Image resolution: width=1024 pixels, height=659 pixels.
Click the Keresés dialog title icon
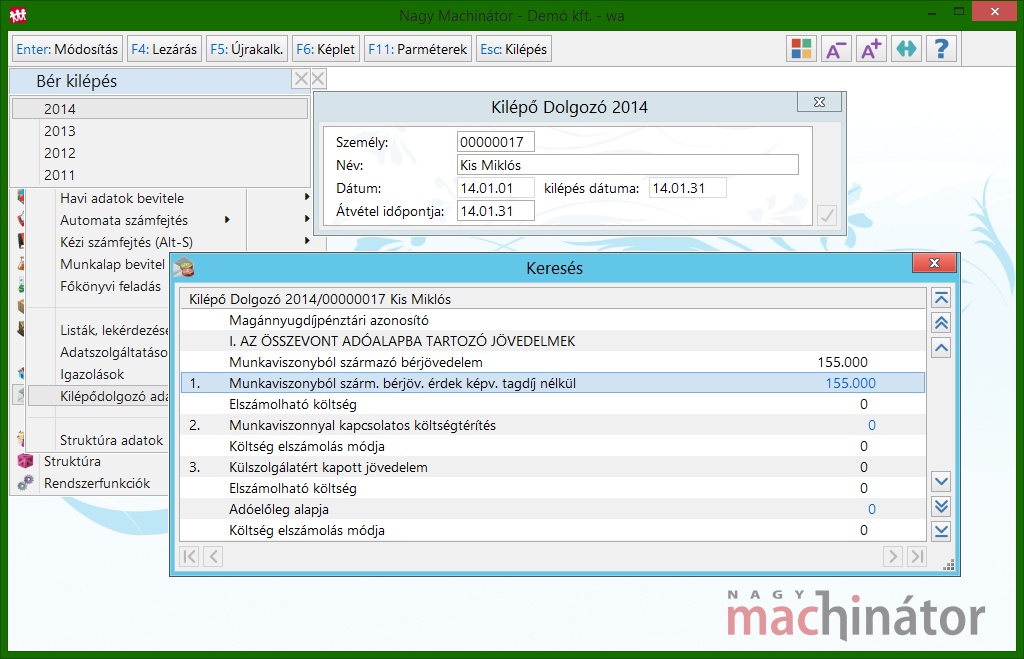184,267
